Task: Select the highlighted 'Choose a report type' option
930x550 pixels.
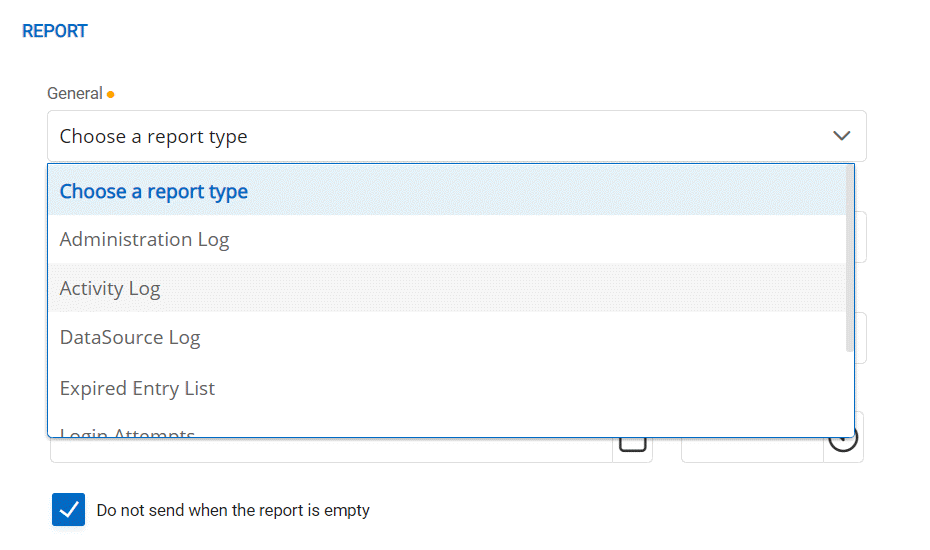Action: pyautogui.click(x=153, y=191)
